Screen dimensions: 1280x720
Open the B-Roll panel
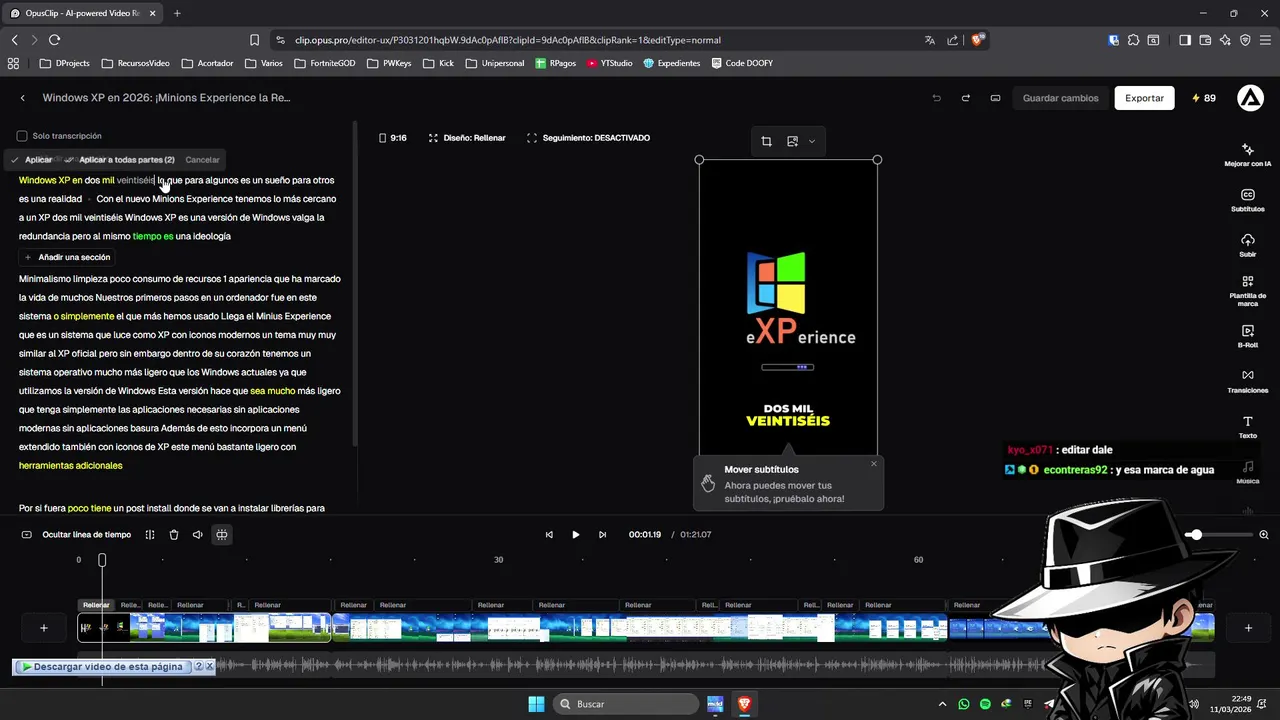pyautogui.click(x=1247, y=336)
